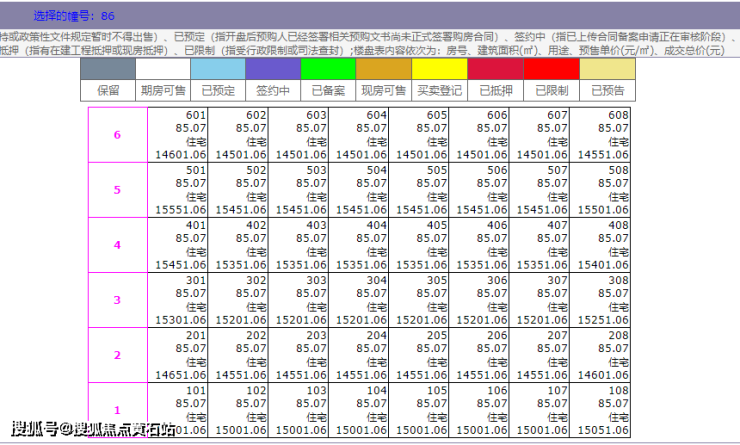Click the 已预定 legend label

coord(218,91)
